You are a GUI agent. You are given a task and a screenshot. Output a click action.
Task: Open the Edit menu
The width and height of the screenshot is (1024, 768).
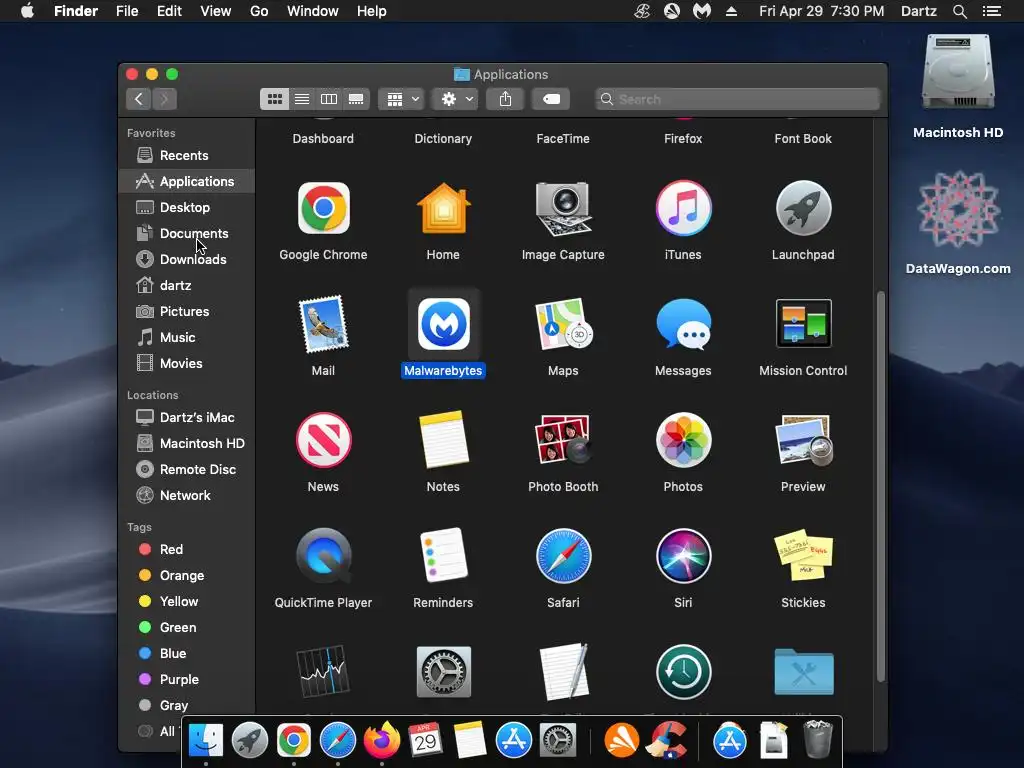tap(169, 11)
